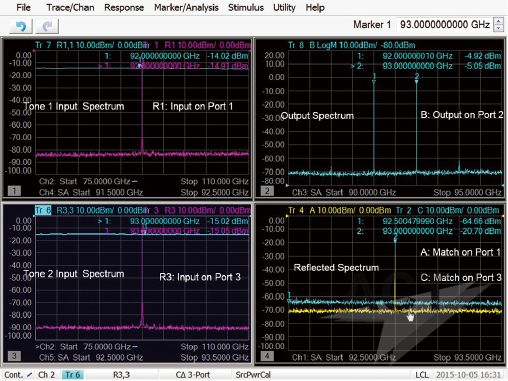Click Ch3: SA Start 90.0000 GHz text

[x=344, y=192]
